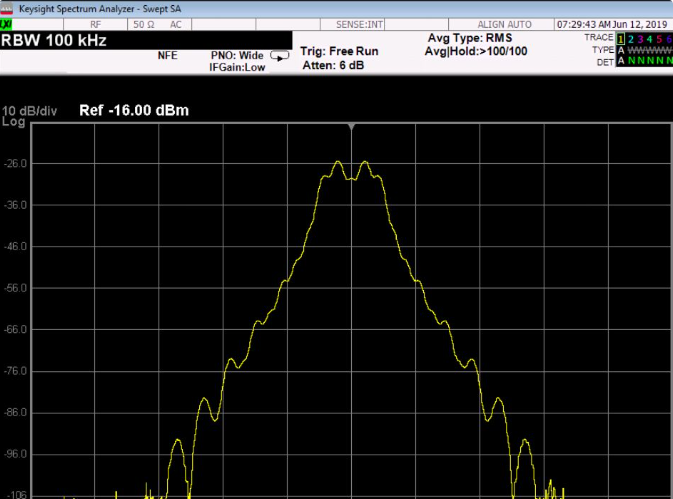Click the IFGain:Low setting

(x=237, y=67)
